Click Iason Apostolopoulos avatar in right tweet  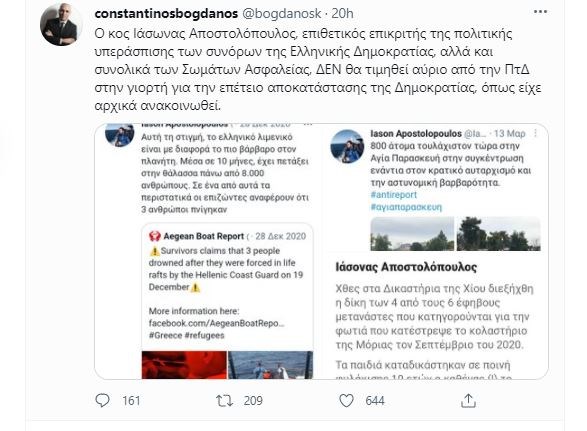(x=347, y=146)
